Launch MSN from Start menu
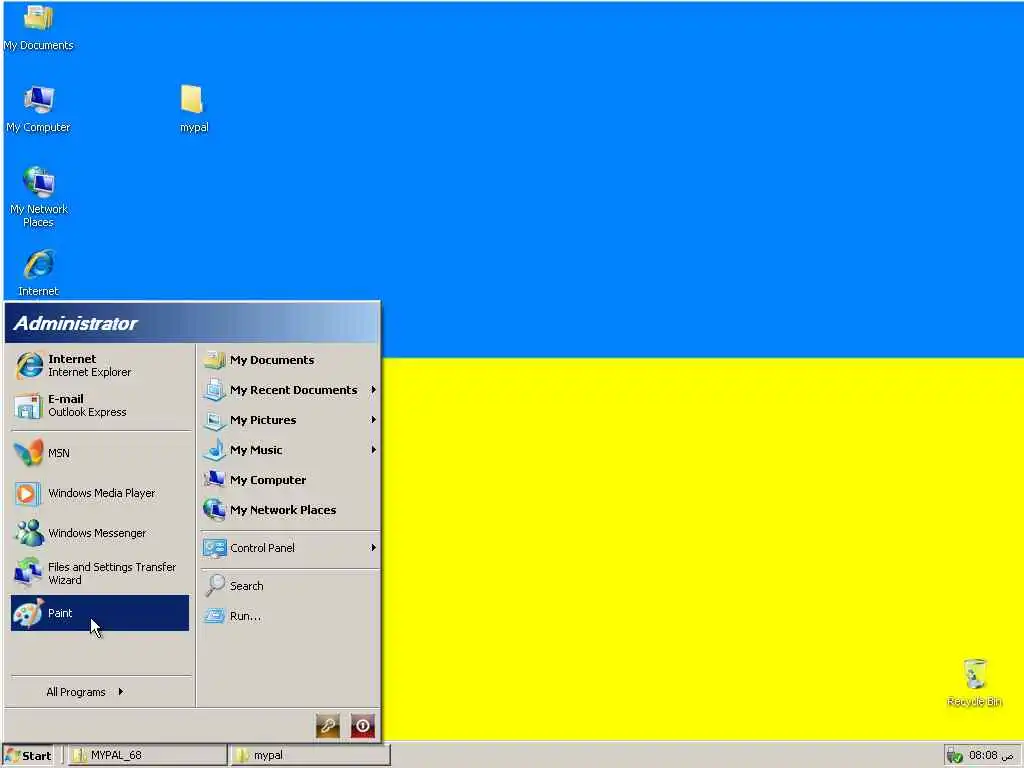Image resolution: width=1024 pixels, height=768 pixels. (100, 453)
